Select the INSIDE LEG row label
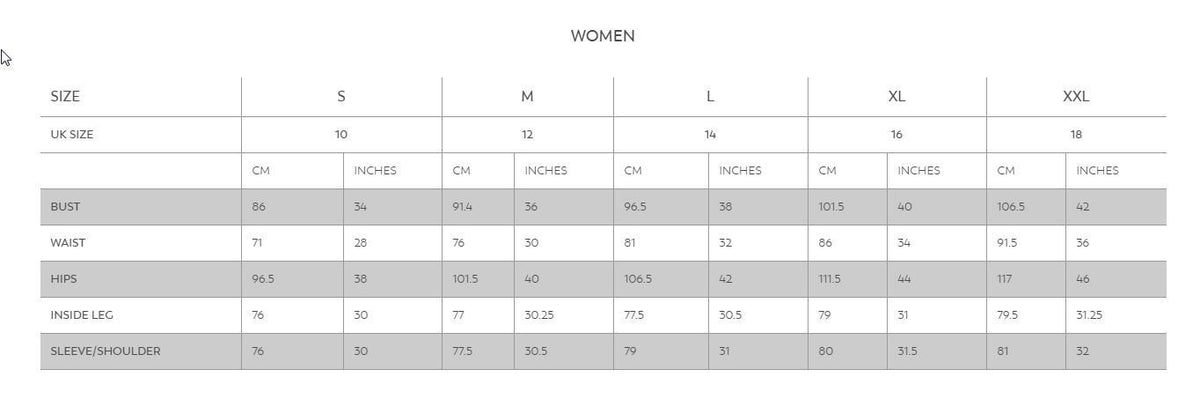 [82, 315]
